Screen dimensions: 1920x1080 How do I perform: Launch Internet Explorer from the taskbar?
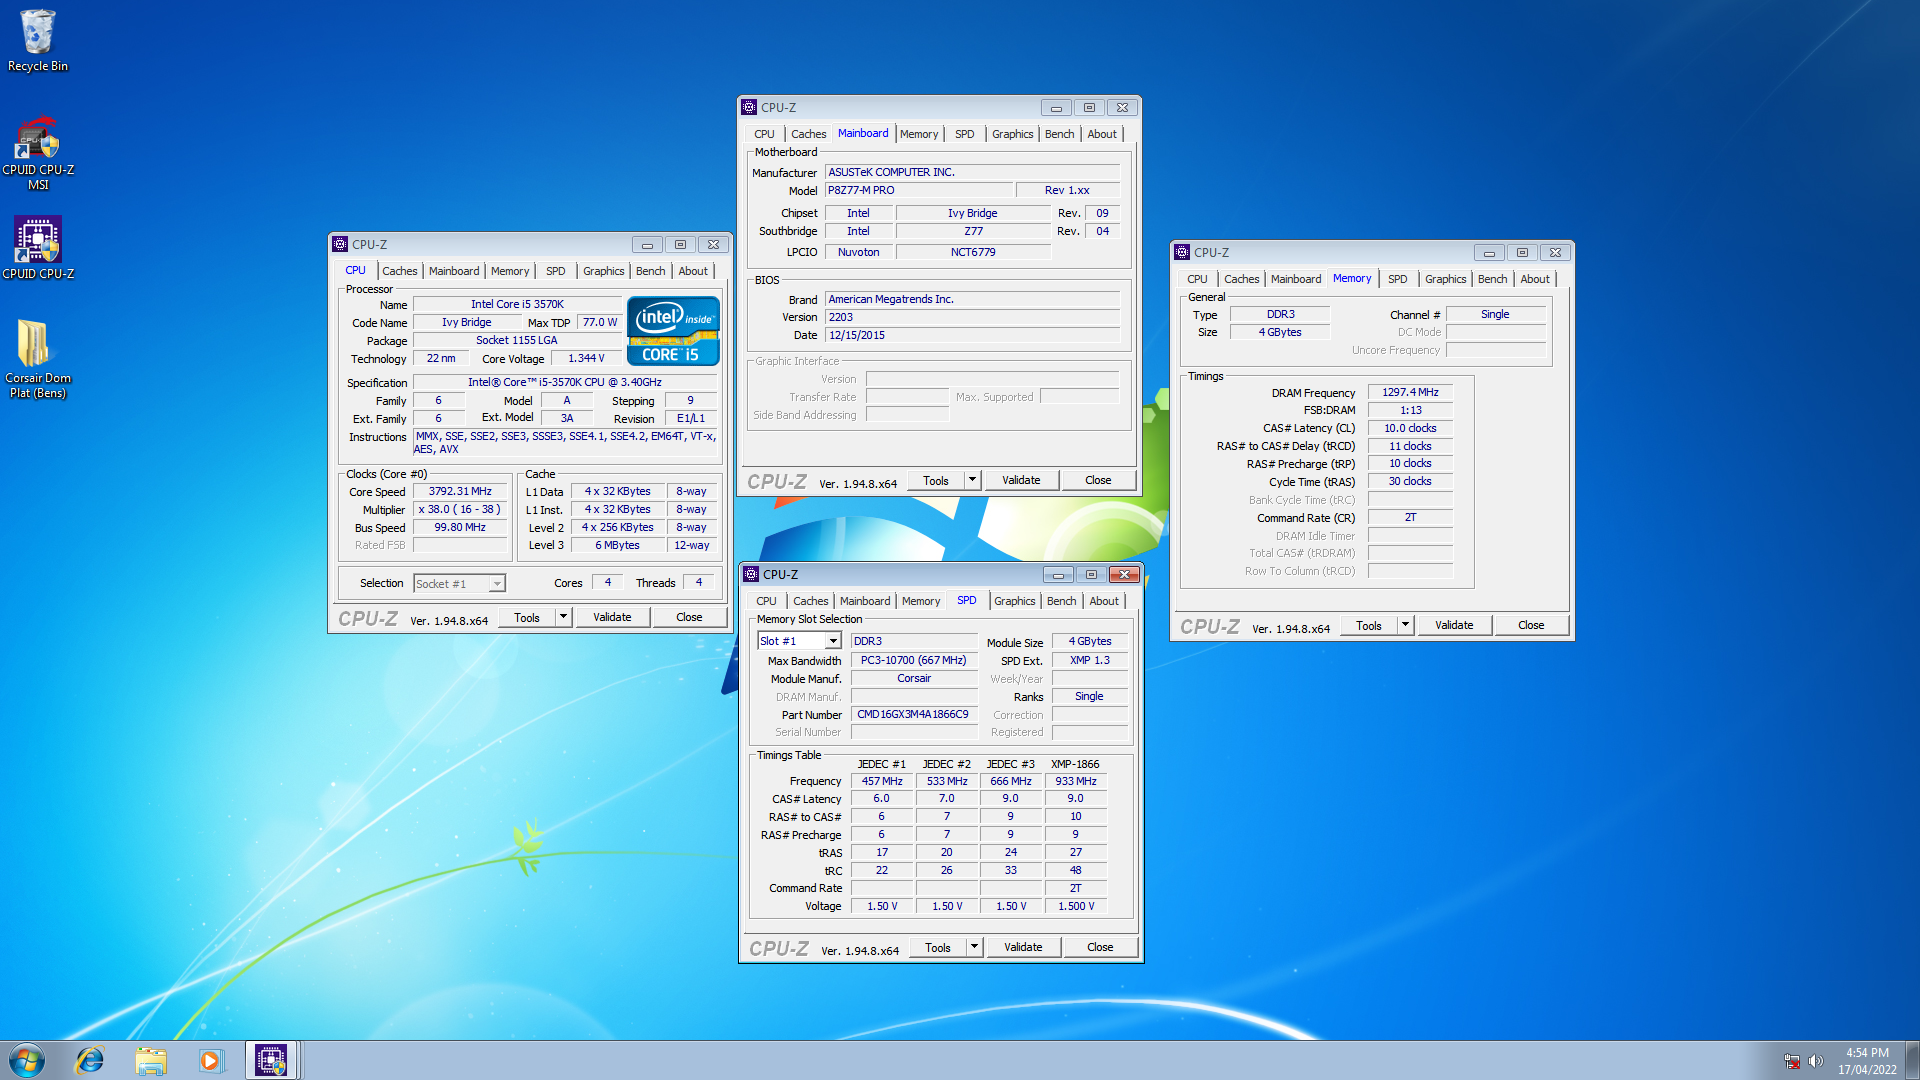point(90,1060)
